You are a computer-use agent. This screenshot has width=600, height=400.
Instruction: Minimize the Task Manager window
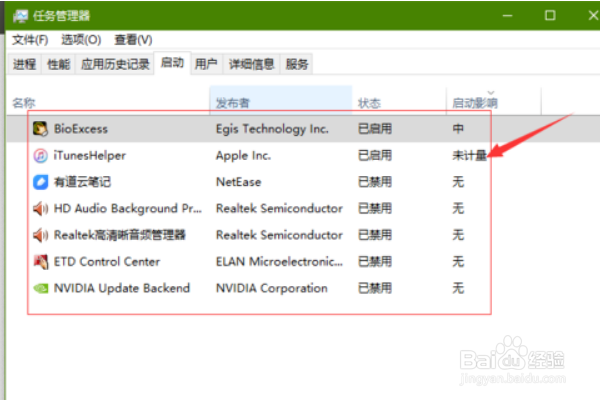point(507,16)
